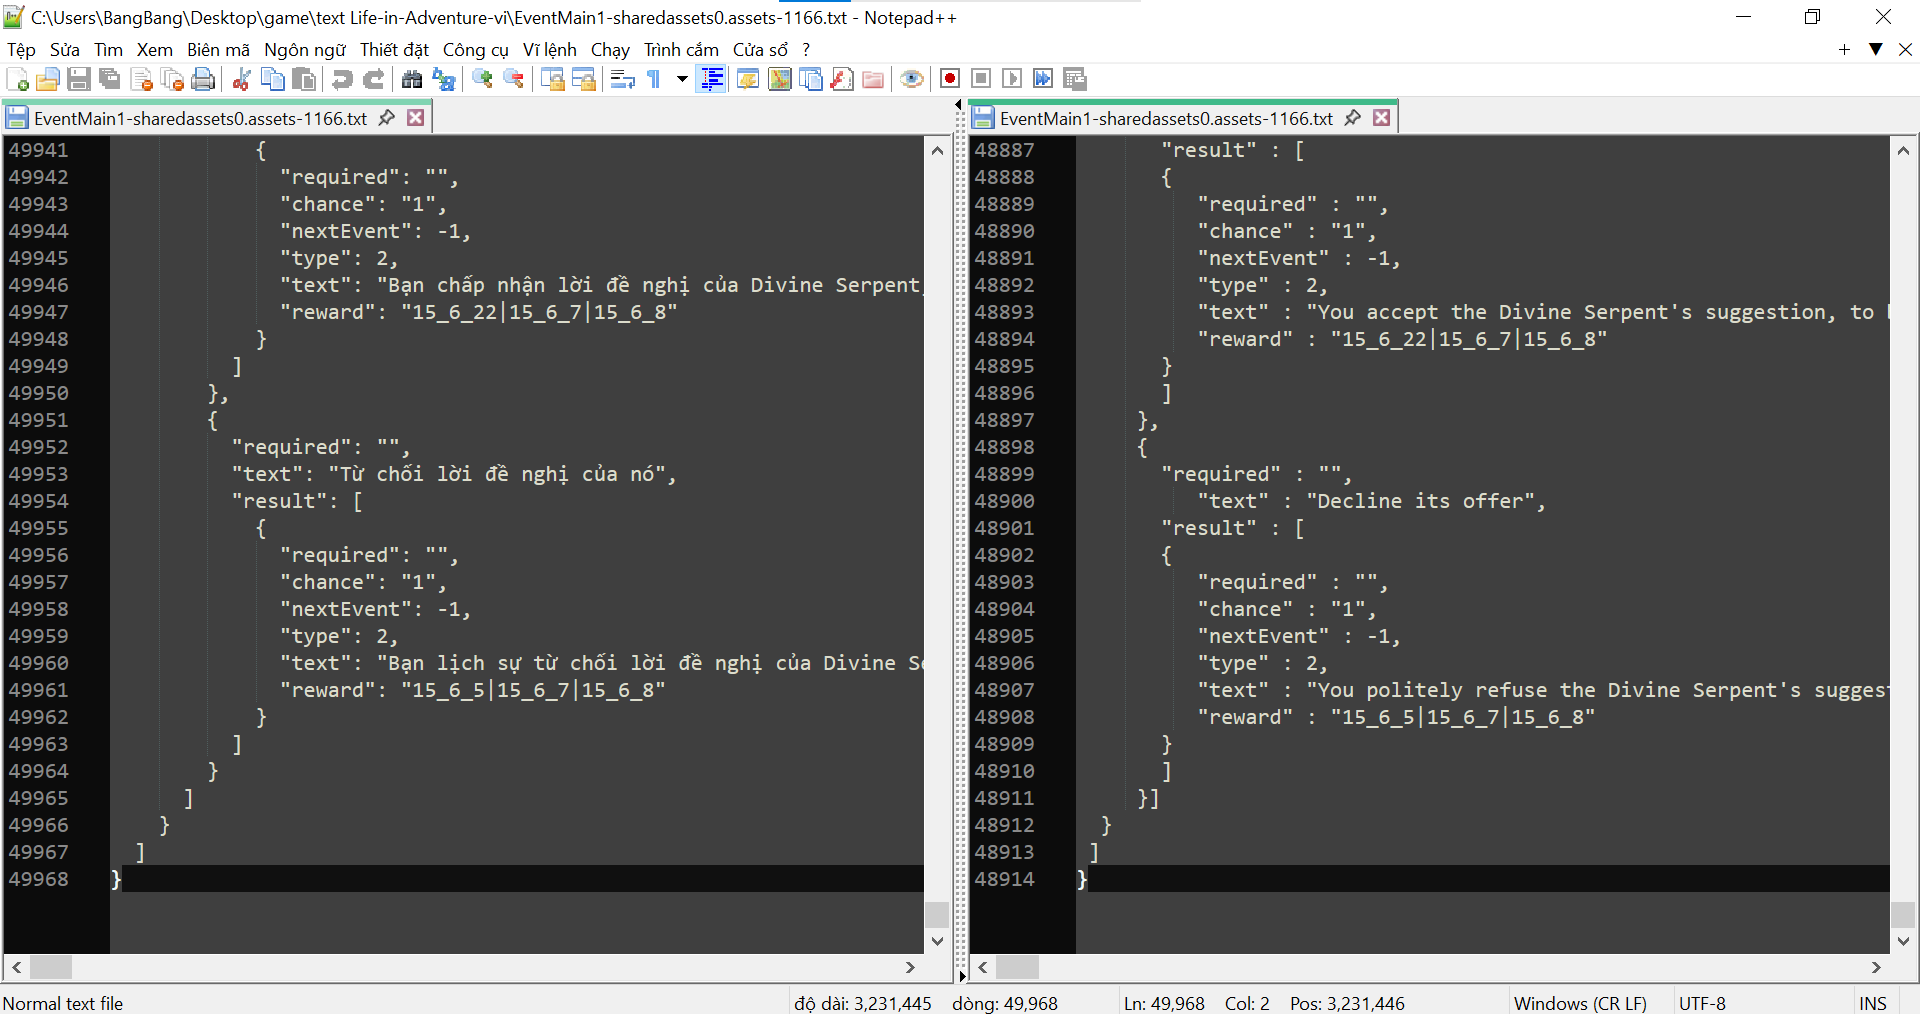The width and height of the screenshot is (1920, 1014).
Task: Open the Ngôn ngữ menu
Action: click(x=305, y=50)
